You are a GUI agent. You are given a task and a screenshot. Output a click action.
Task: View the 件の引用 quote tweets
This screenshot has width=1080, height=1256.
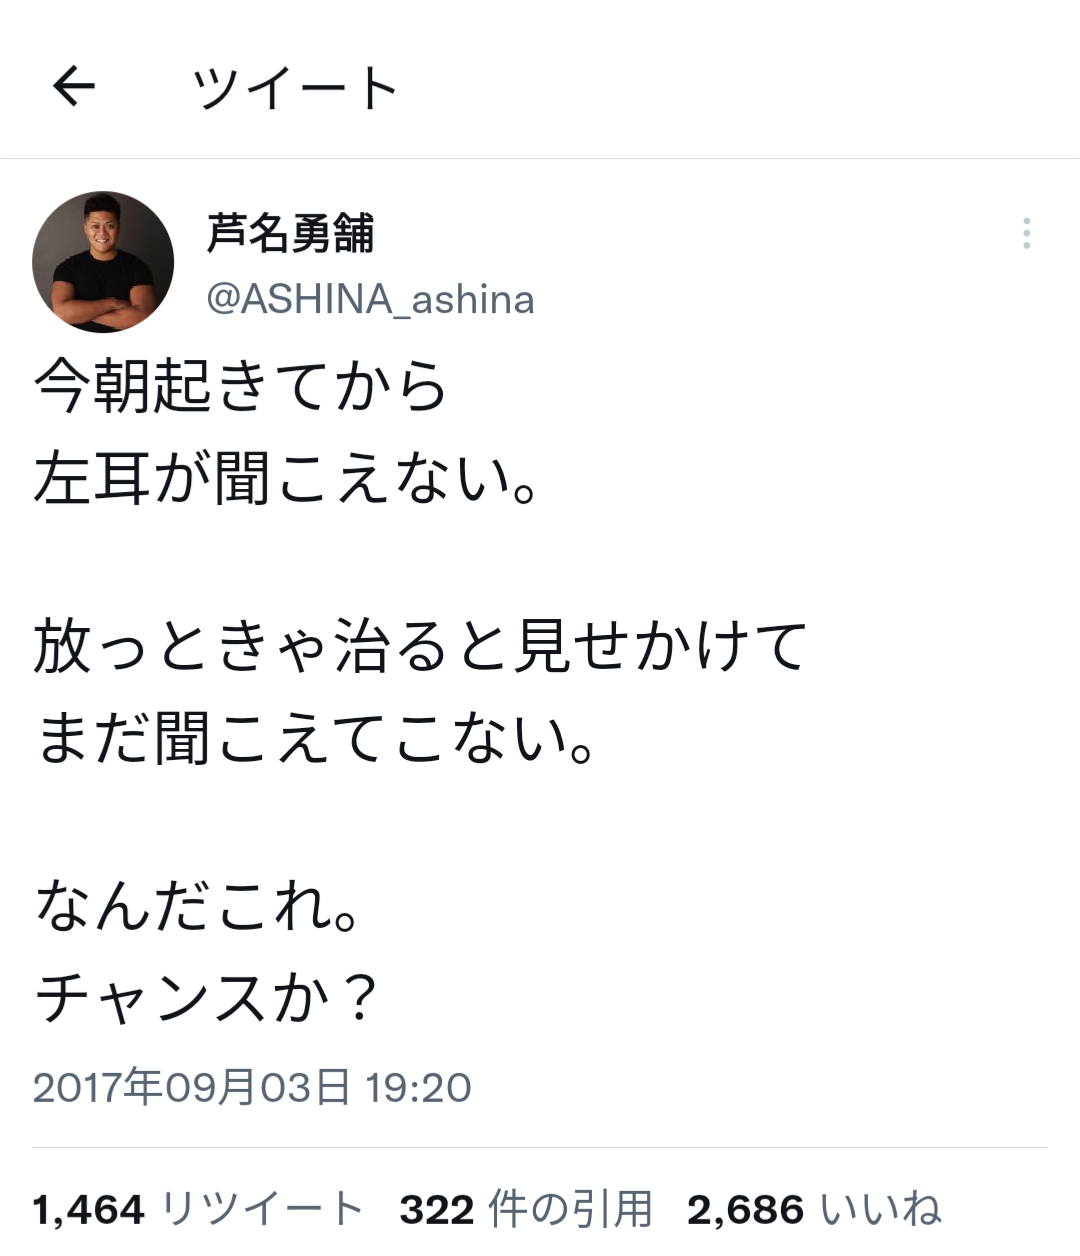[570, 1209]
